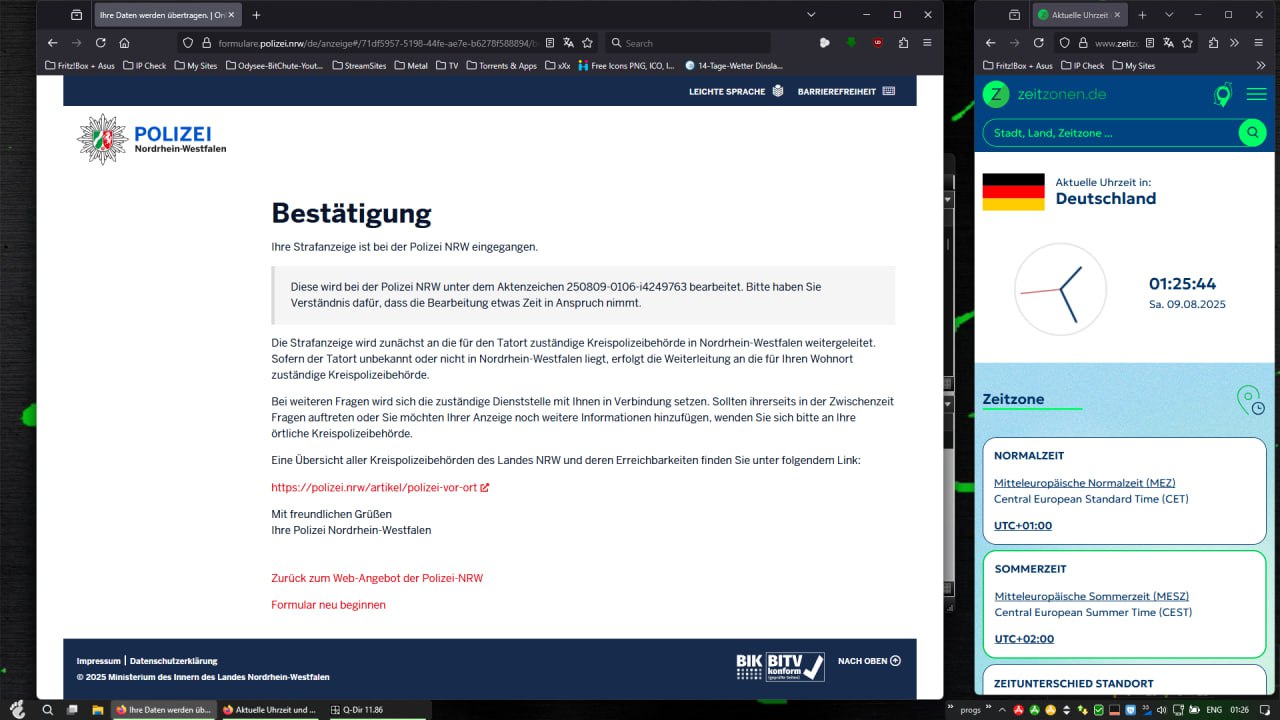Show the padlock site info for formulare.polizei.nrw

point(207,43)
